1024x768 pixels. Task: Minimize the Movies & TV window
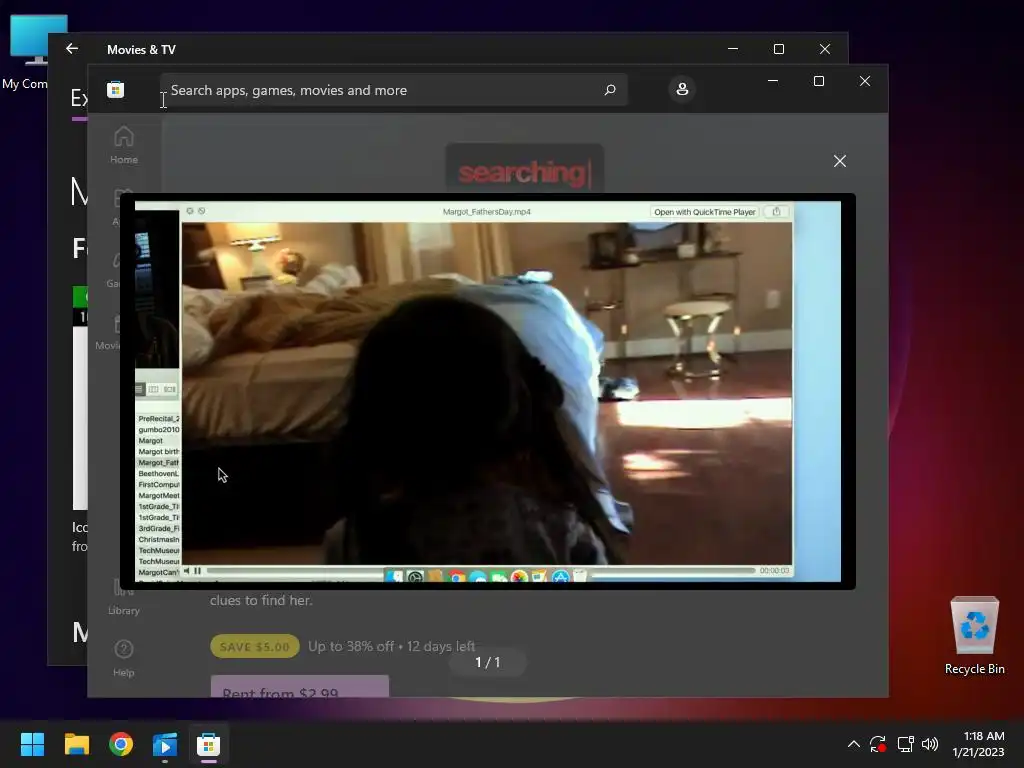pyautogui.click(x=733, y=49)
